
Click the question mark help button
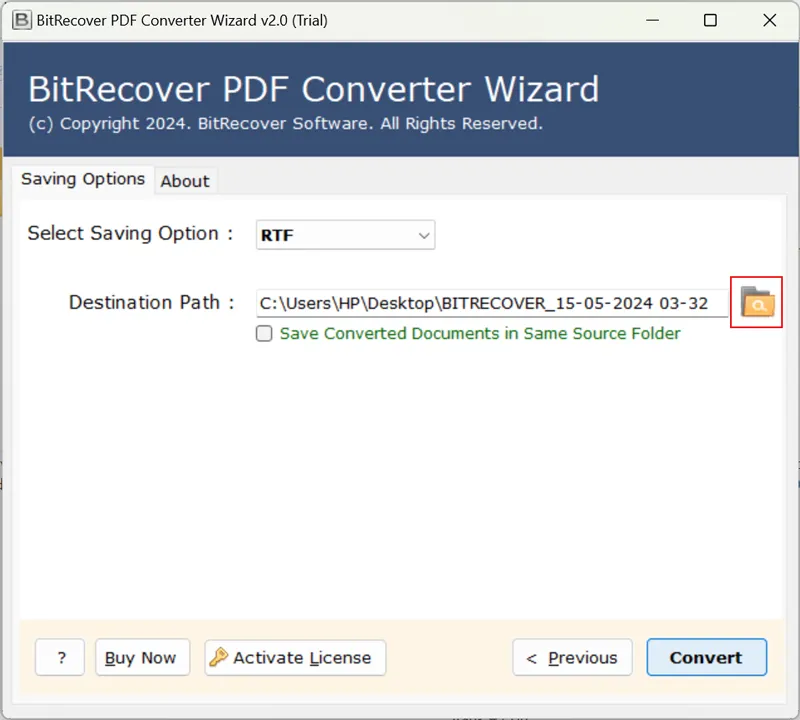click(x=60, y=657)
